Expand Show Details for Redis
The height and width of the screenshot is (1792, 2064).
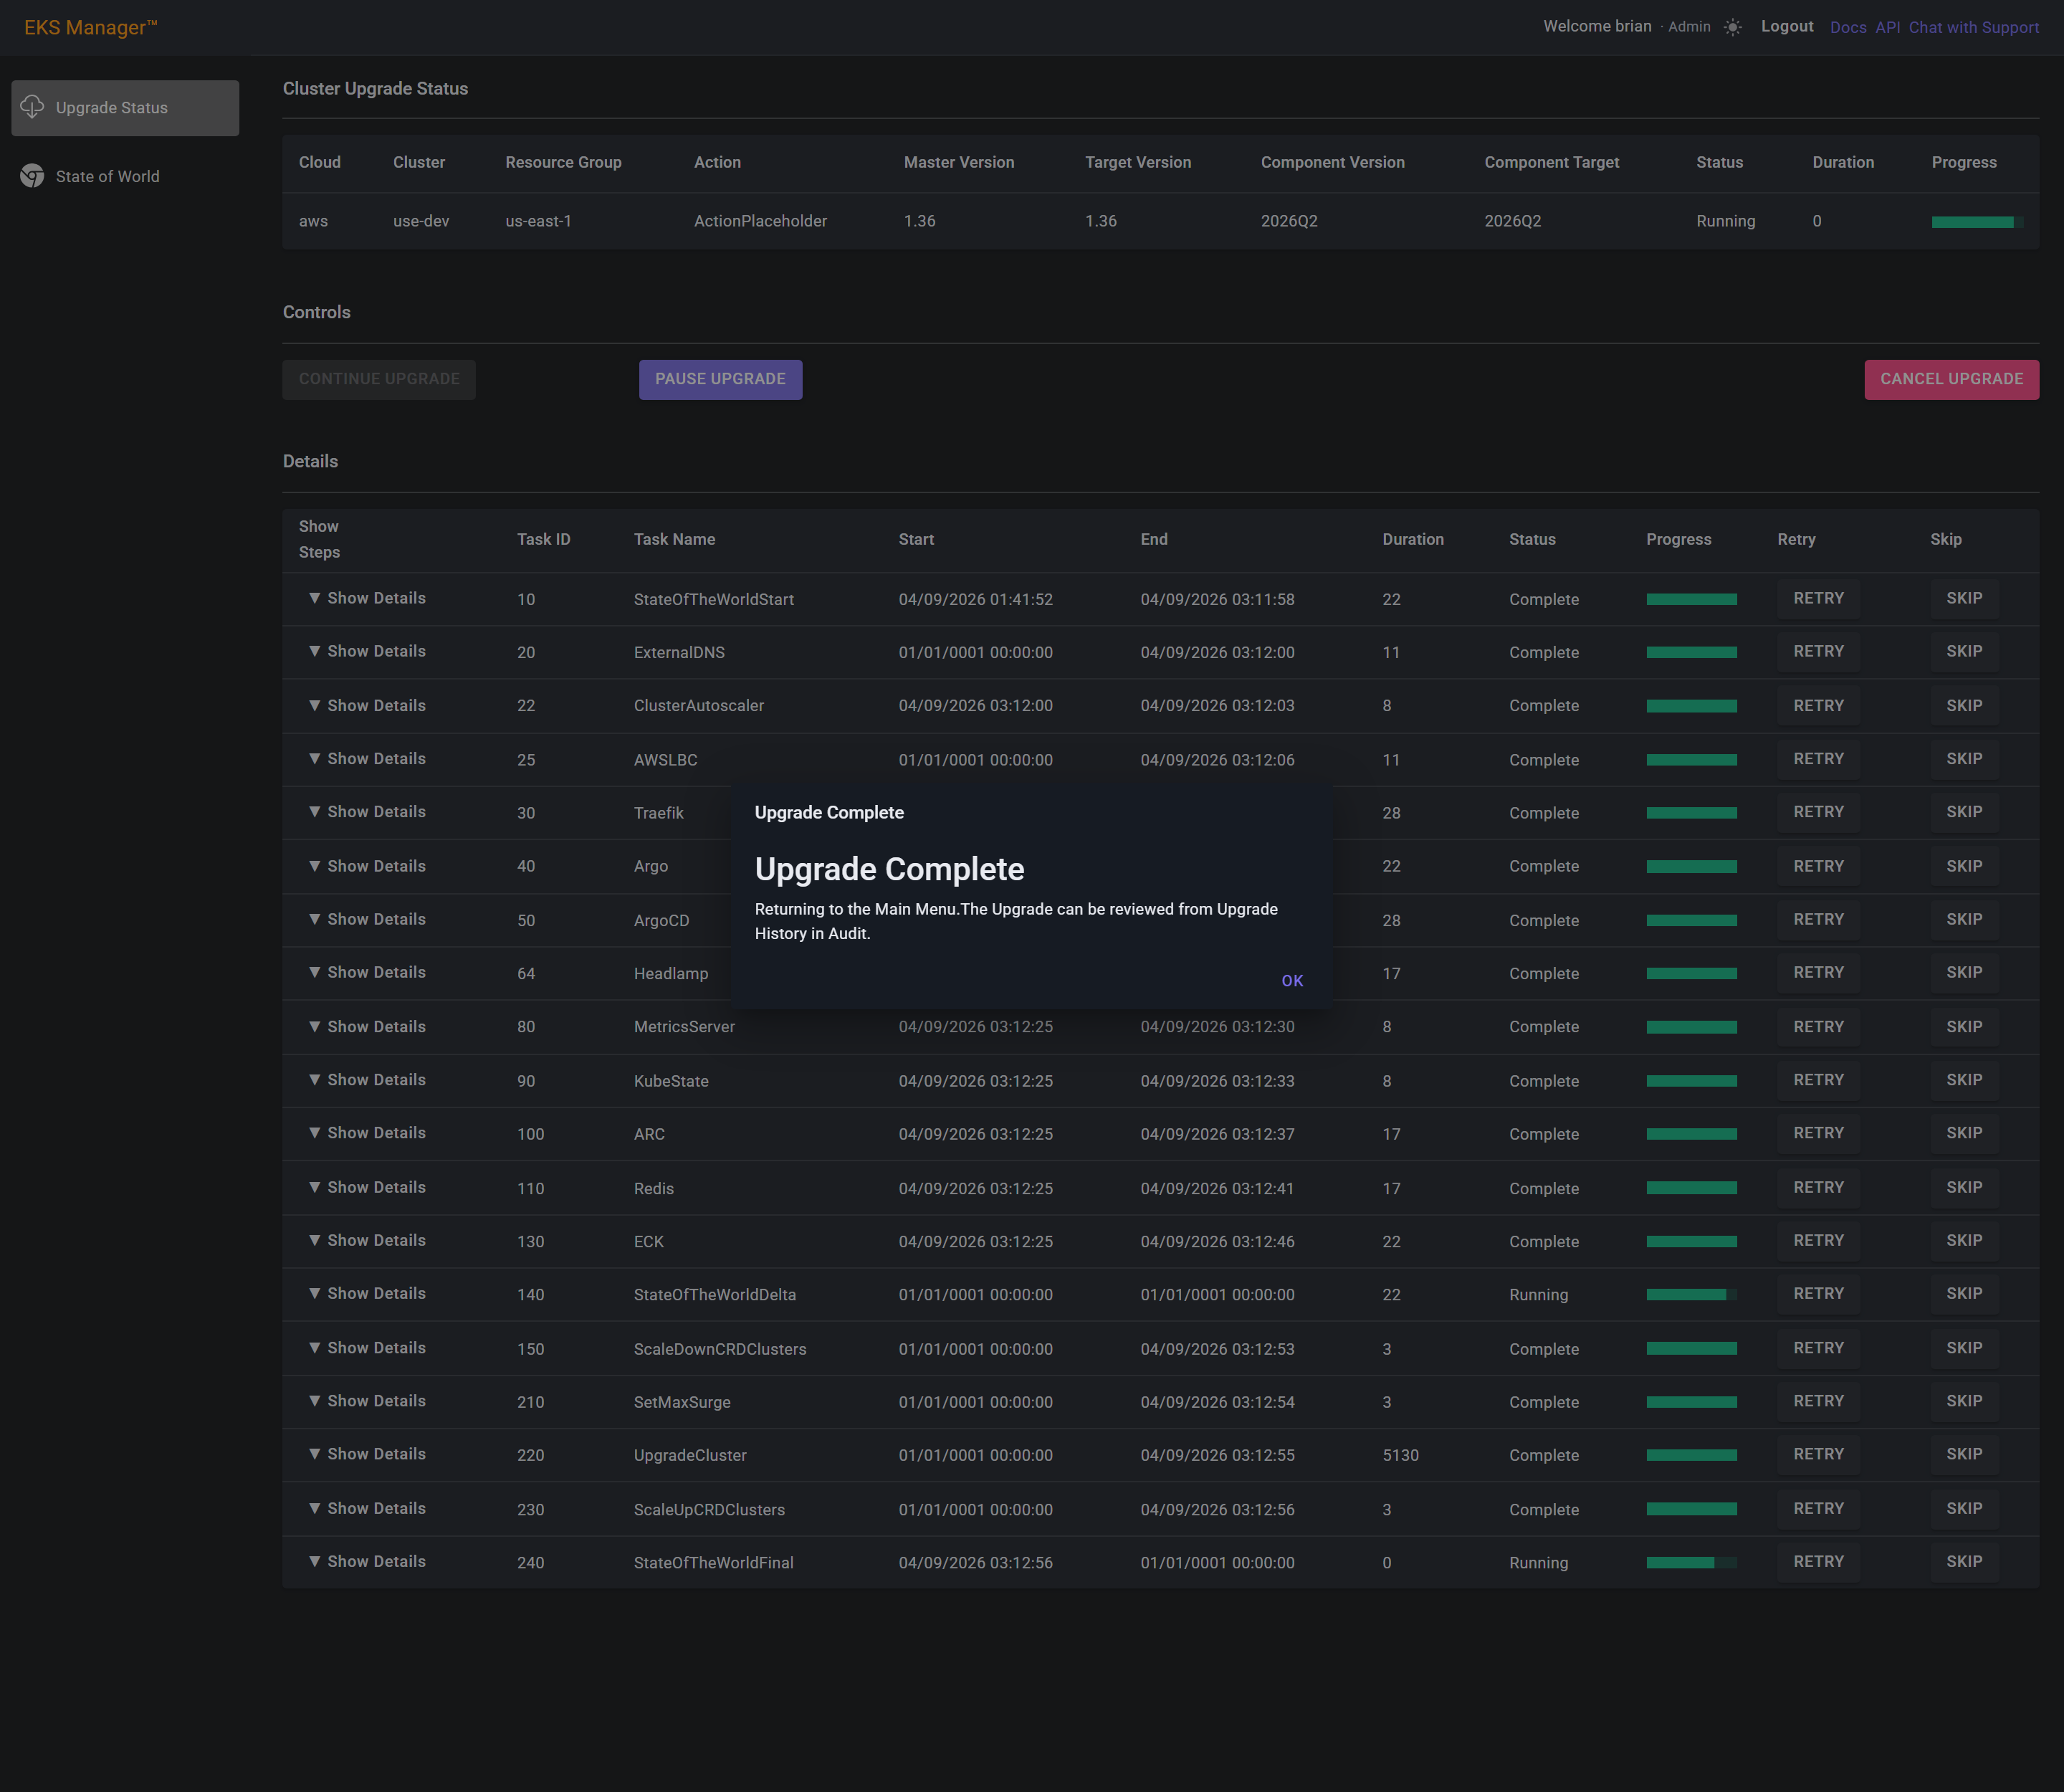click(x=367, y=1187)
